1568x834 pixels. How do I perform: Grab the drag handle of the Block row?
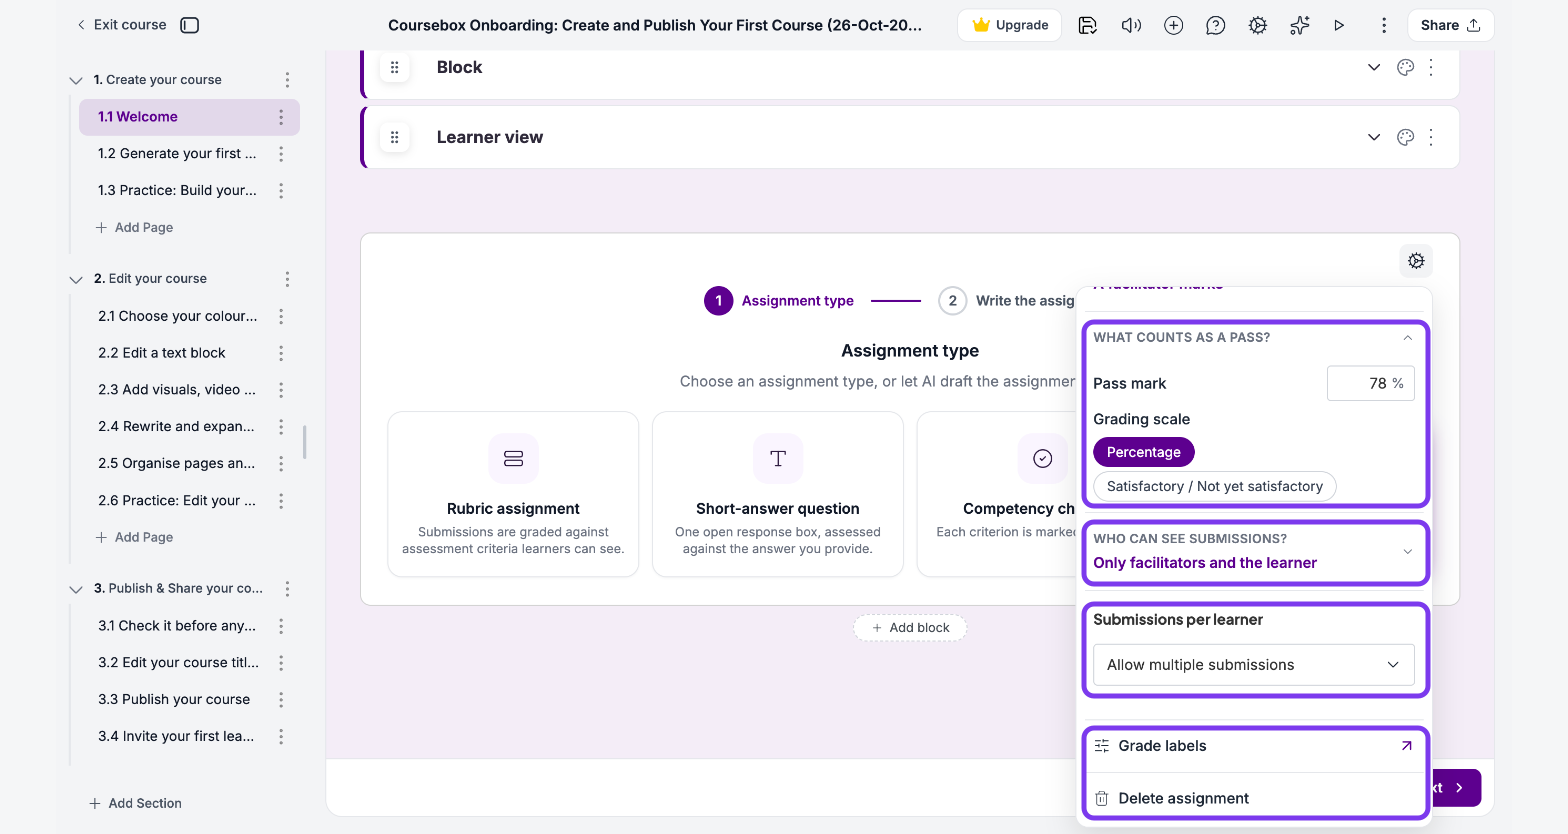tap(395, 67)
